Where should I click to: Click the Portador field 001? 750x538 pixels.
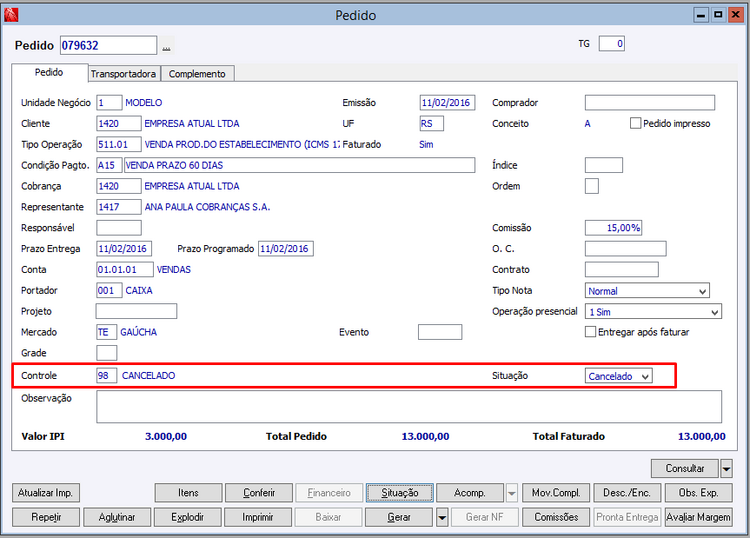pos(109,291)
